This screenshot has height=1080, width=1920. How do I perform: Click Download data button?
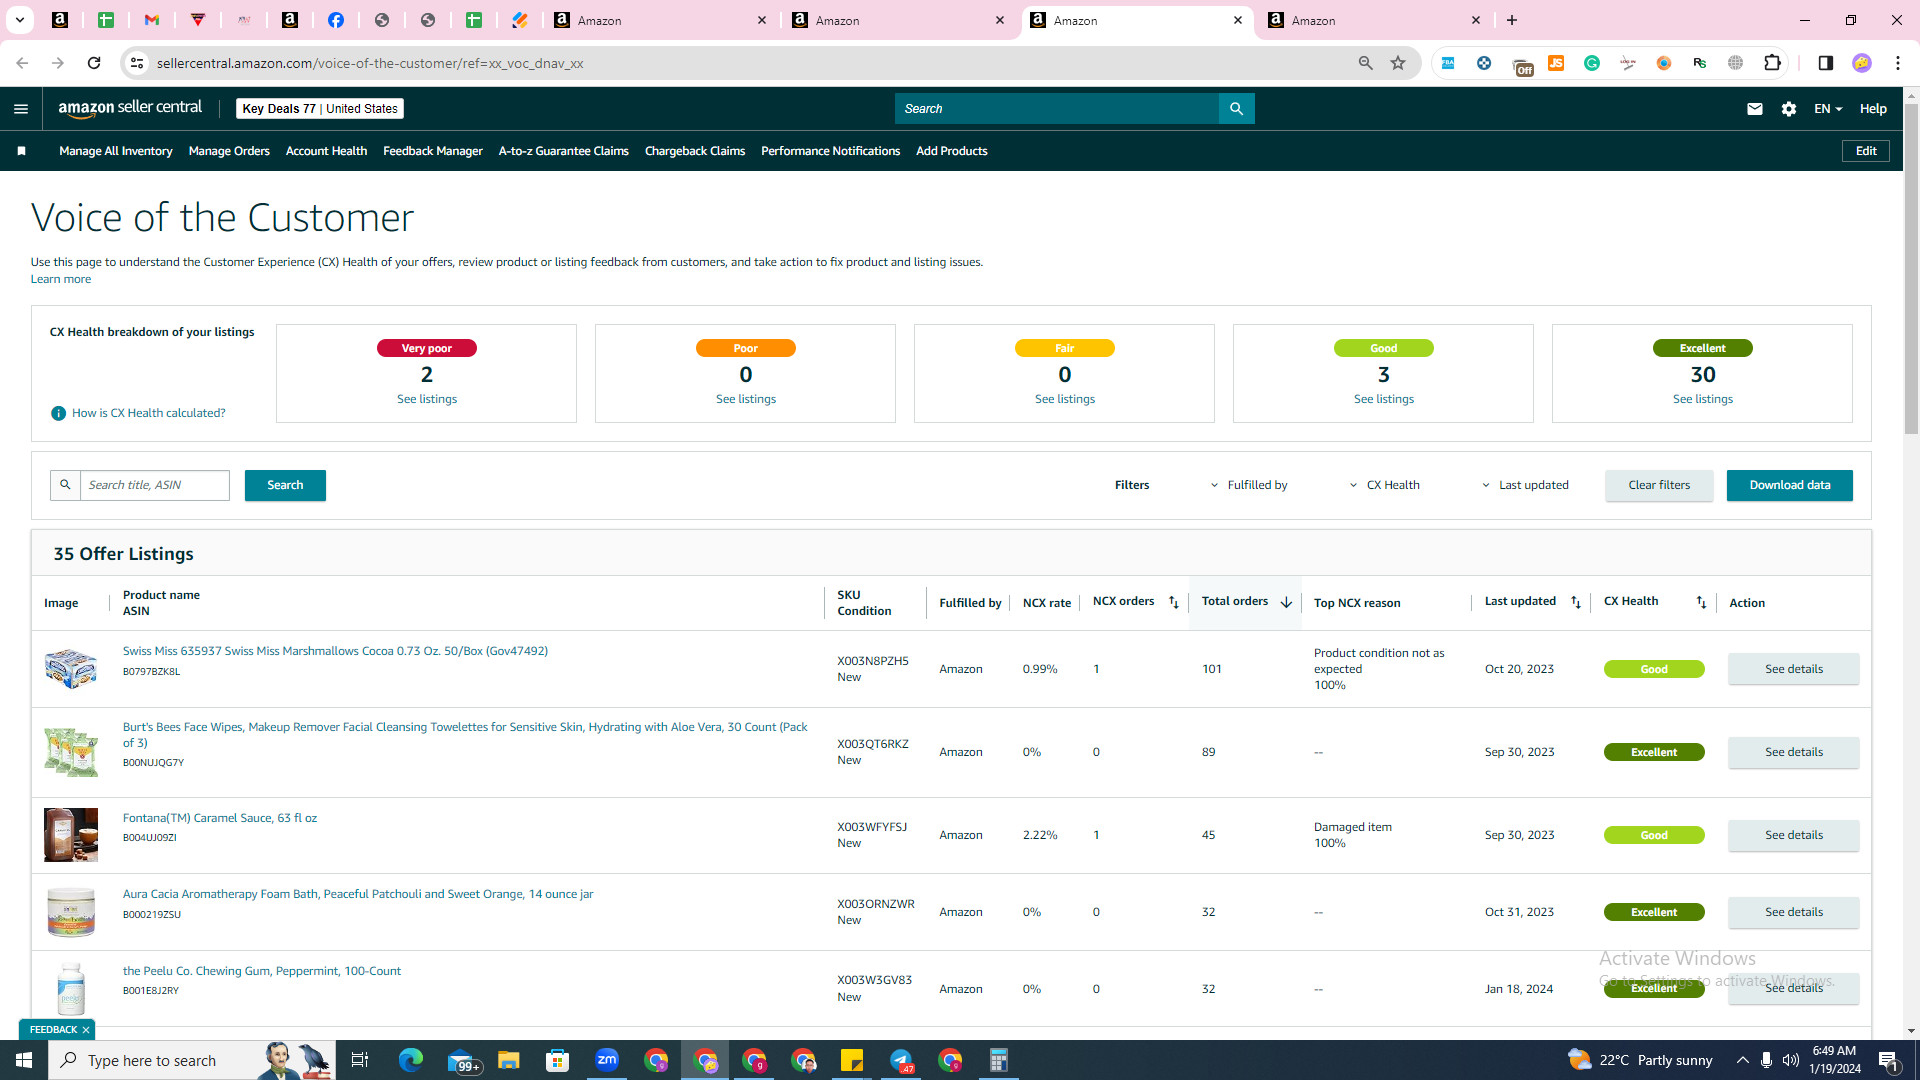pos(1790,485)
